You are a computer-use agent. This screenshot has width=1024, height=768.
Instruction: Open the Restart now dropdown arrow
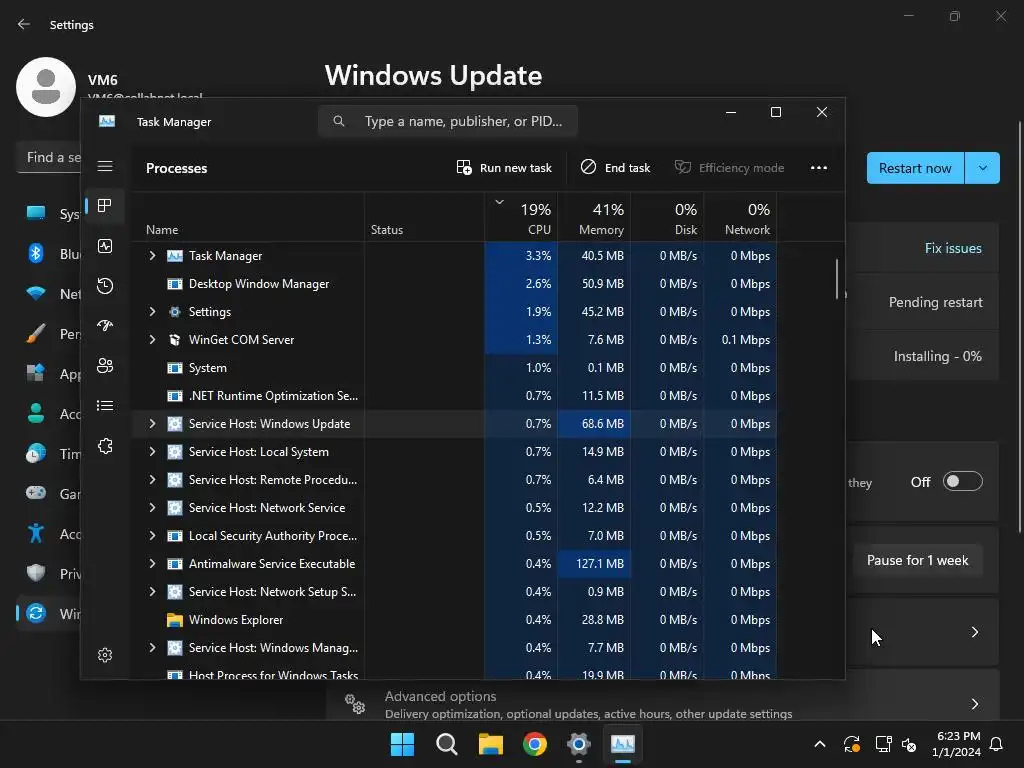[x=982, y=168]
